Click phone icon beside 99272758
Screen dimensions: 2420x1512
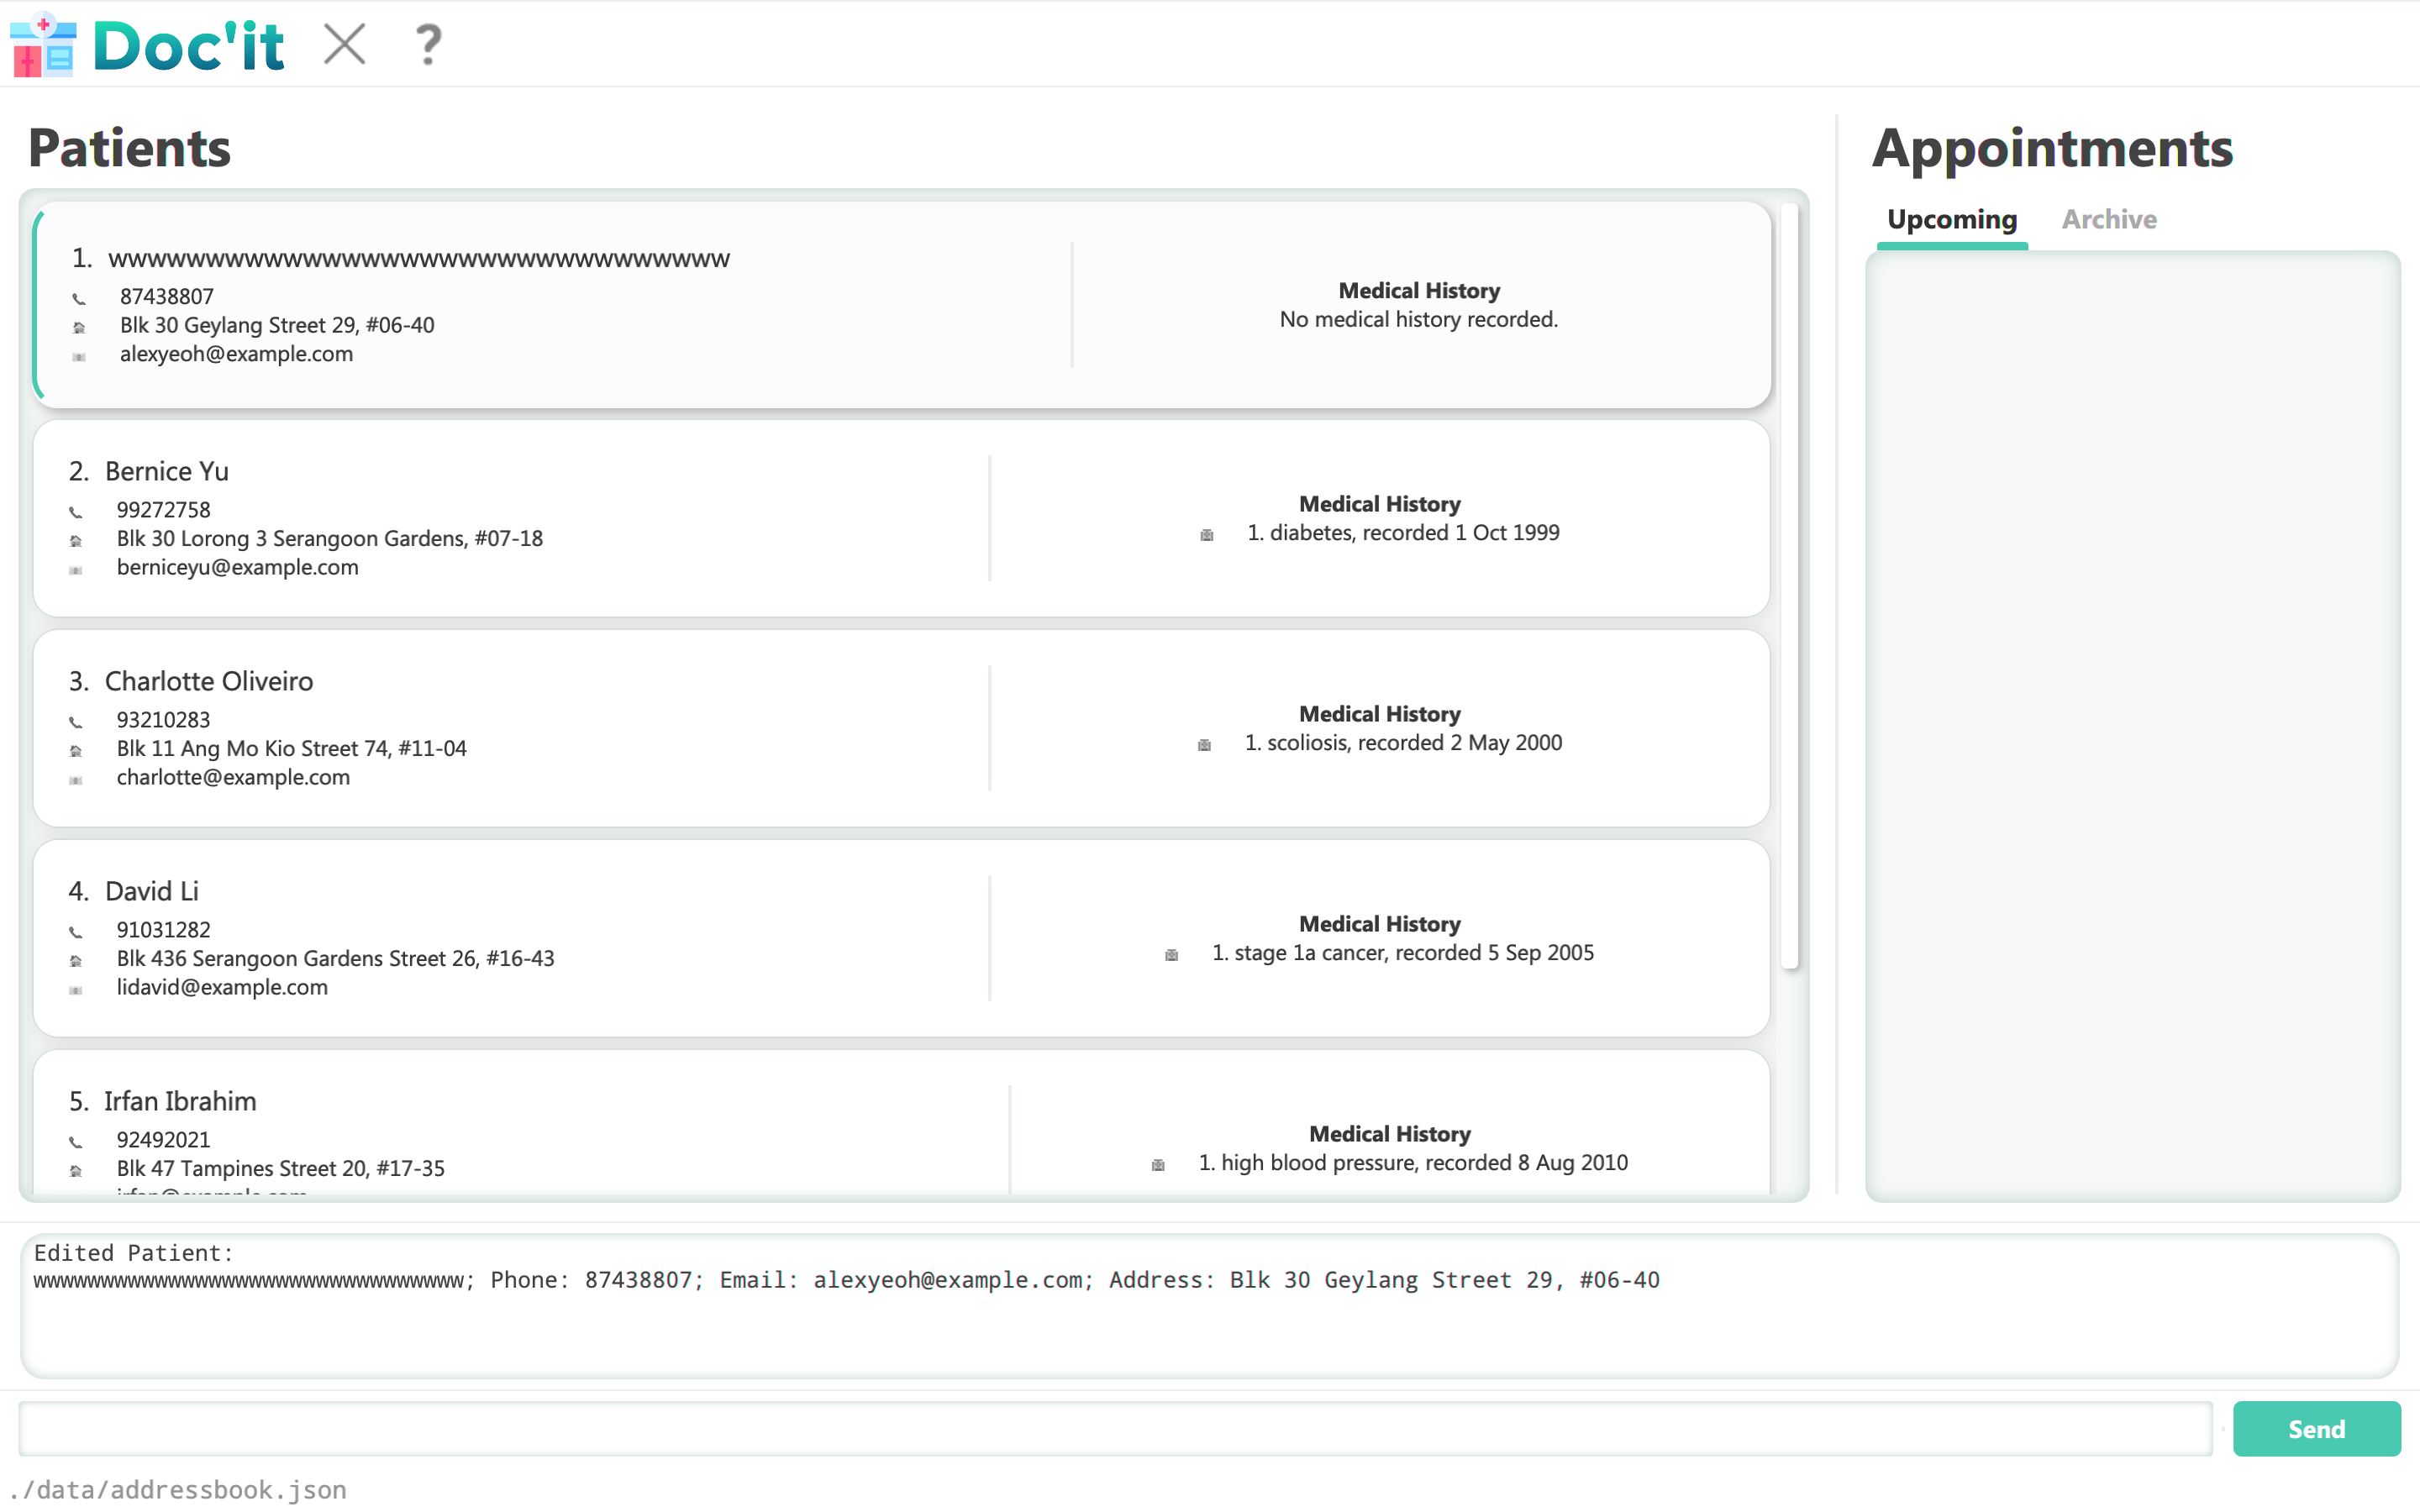click(76, 512)
